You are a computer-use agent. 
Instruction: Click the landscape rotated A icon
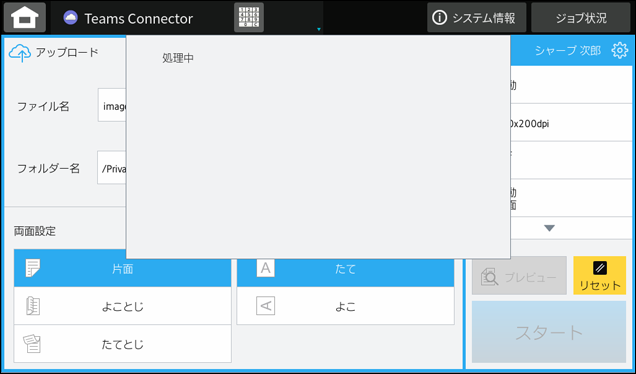(265, 306)
